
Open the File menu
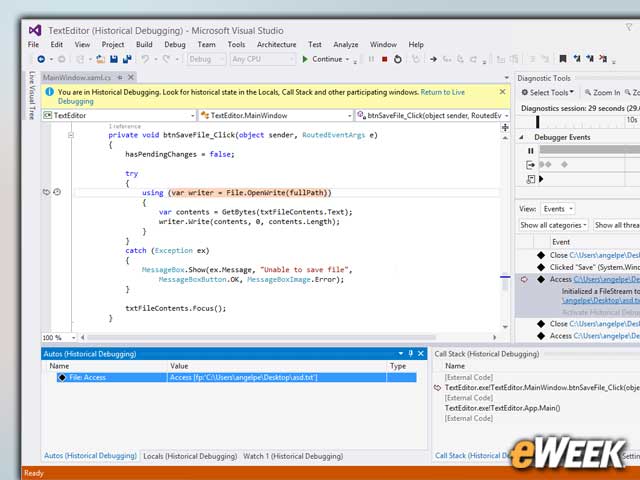tap(33, 44)
